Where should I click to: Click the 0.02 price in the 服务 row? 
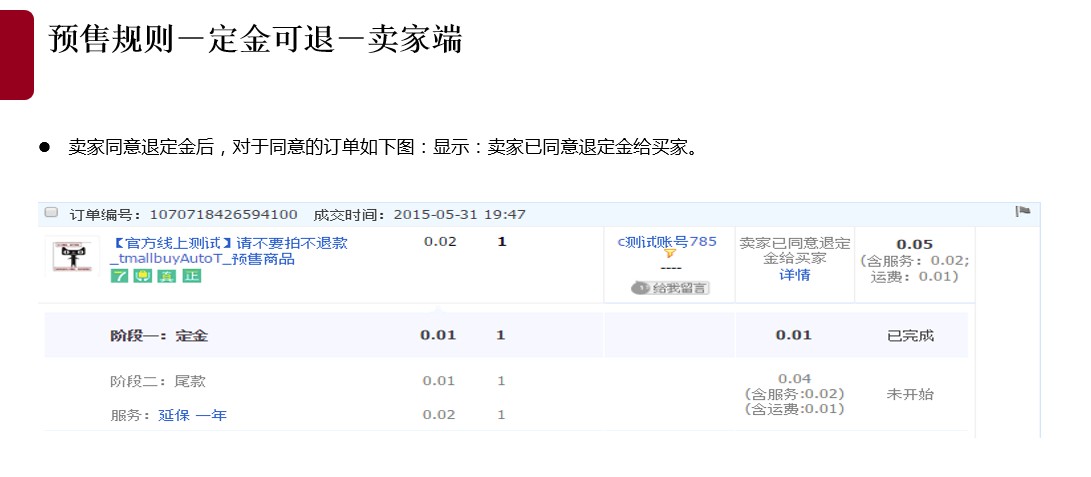click(439, 414)
